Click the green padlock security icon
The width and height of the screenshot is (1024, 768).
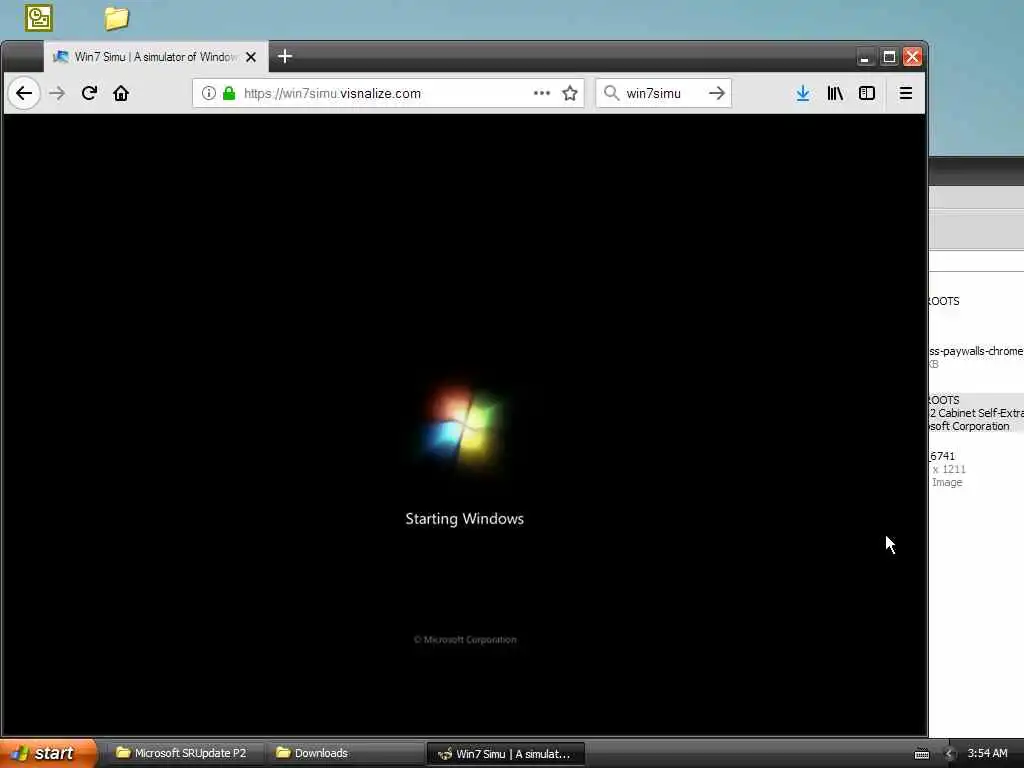[x=229, y=93]
